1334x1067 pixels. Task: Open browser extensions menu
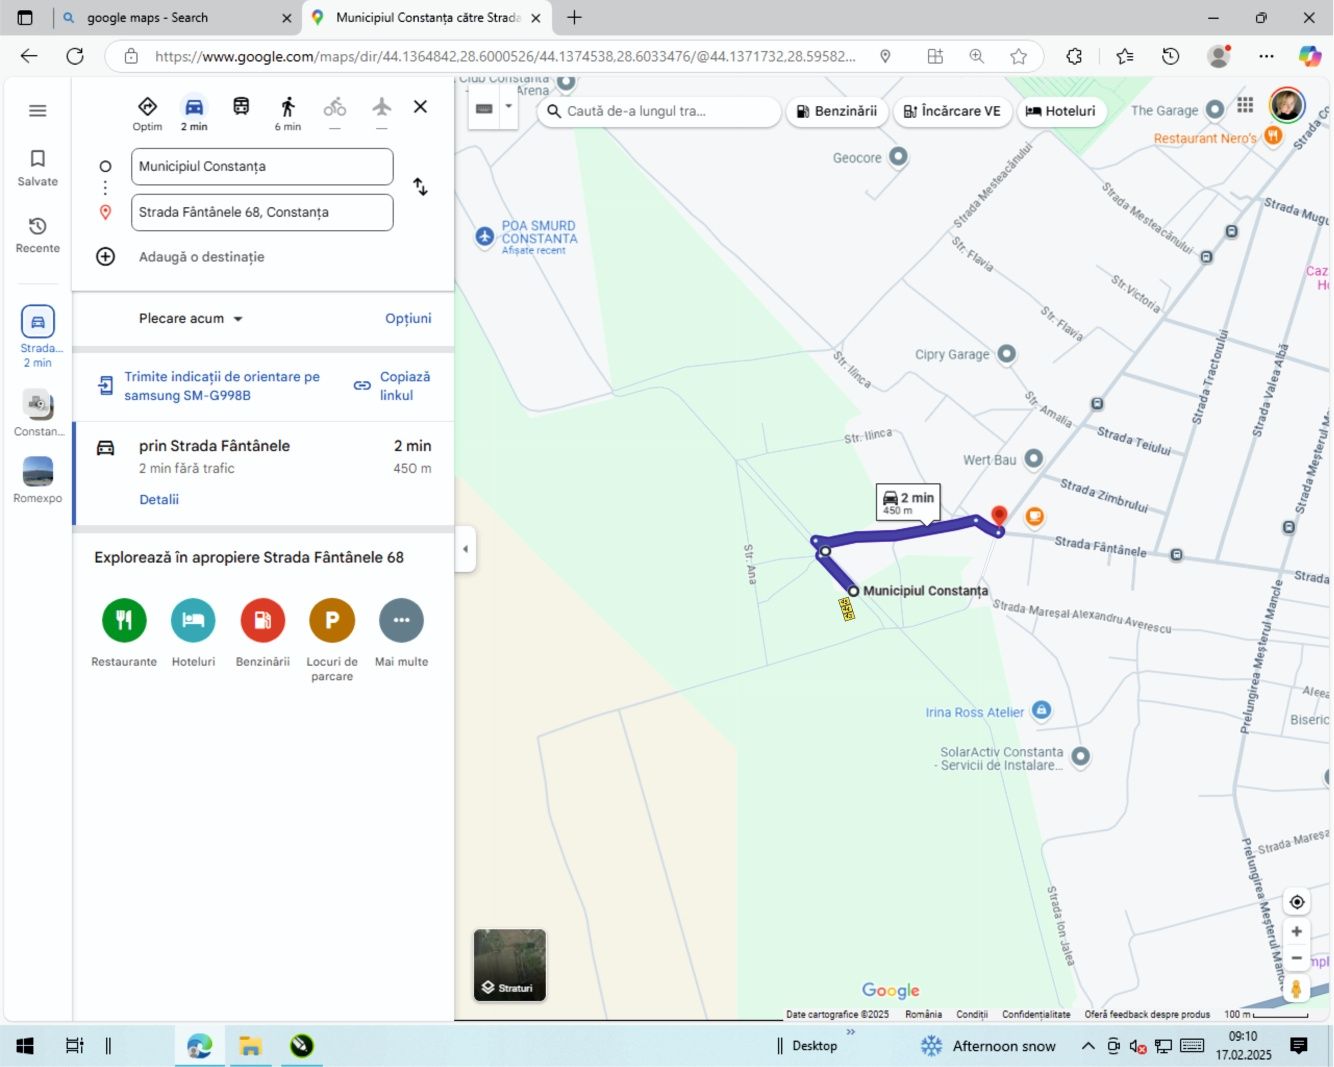1074,56
